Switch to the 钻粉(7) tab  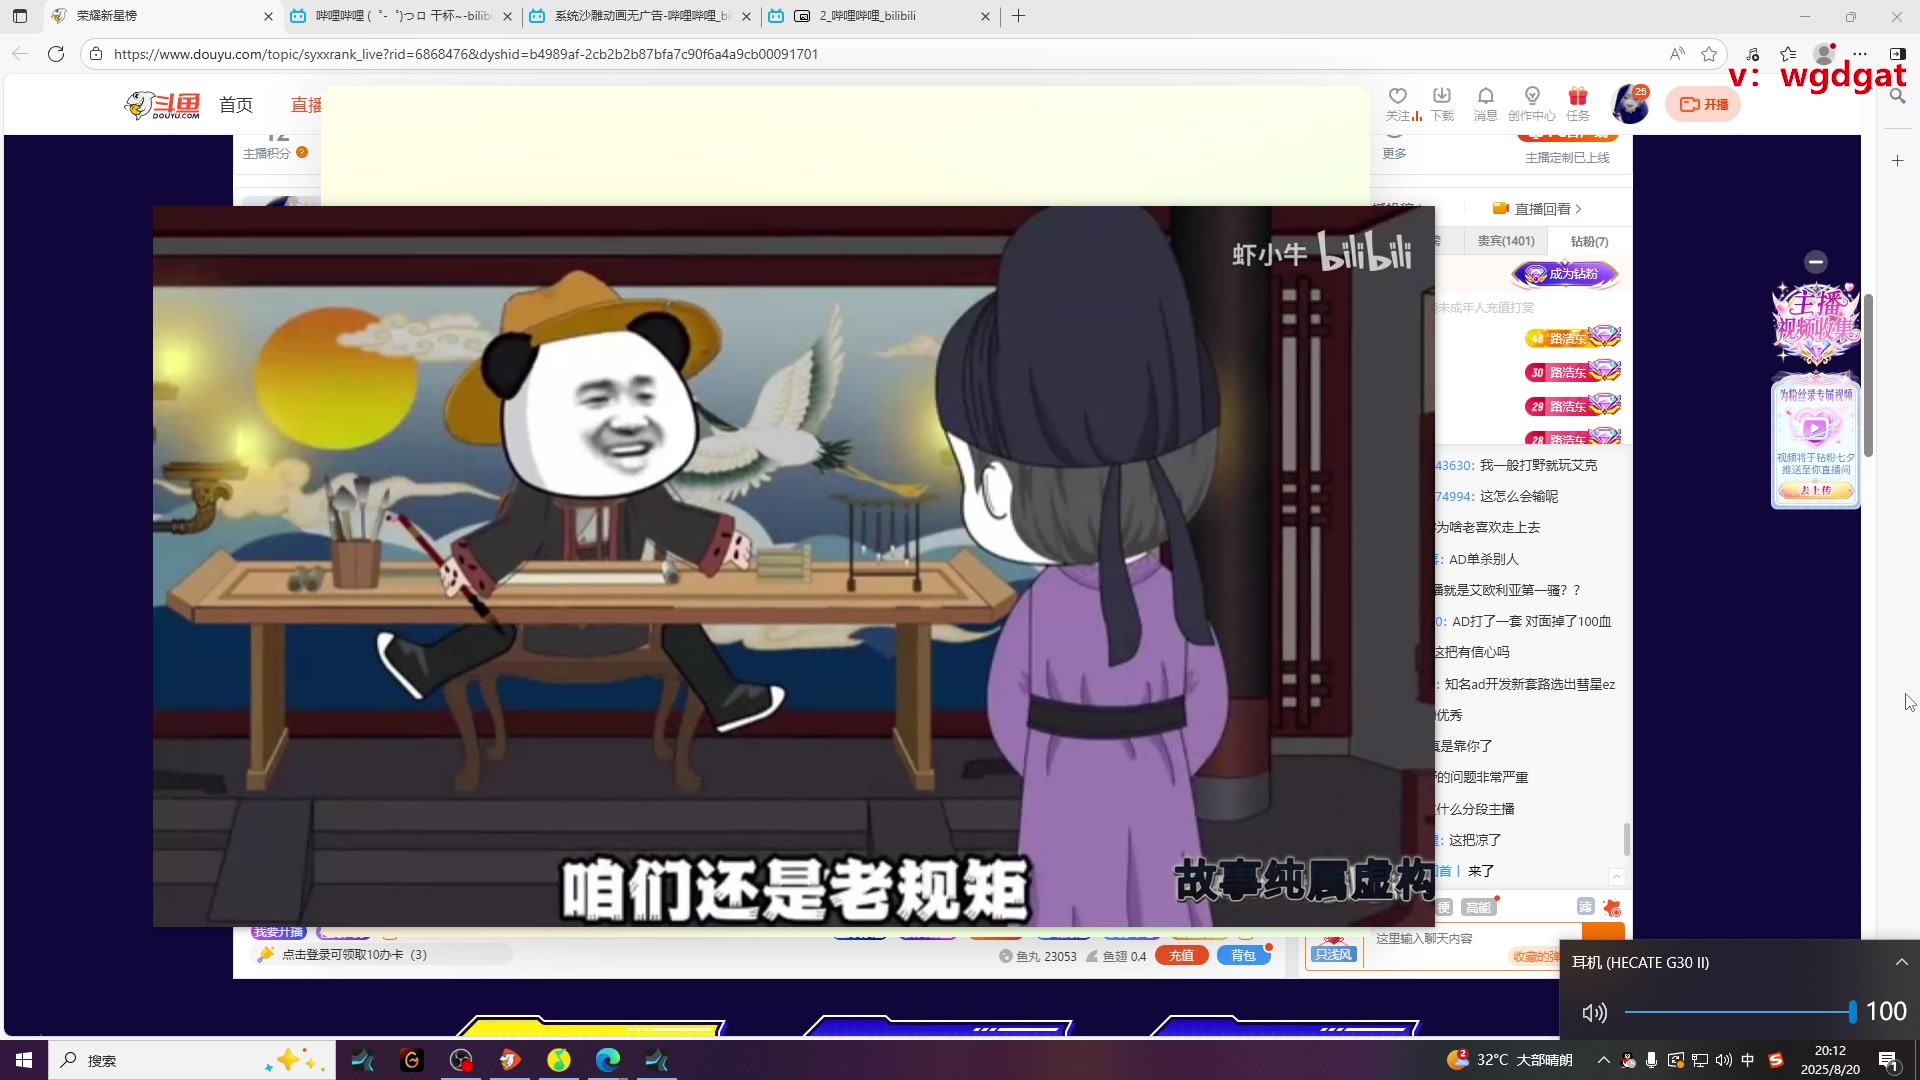pos(1589,241)
